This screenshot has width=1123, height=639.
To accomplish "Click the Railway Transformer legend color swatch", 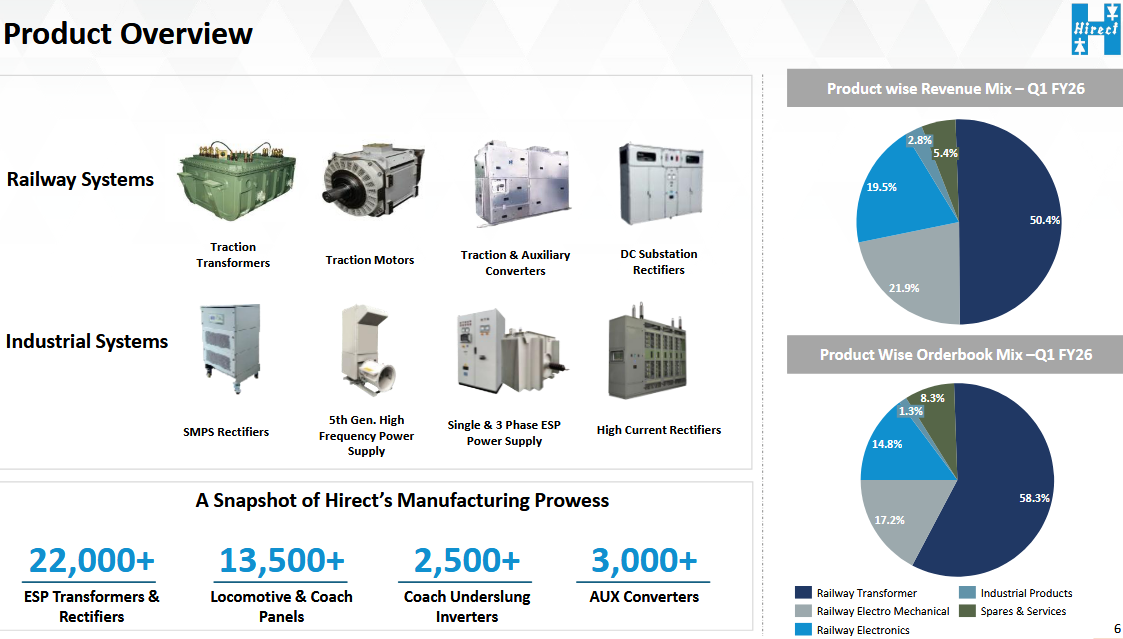I will click(803, 592).
